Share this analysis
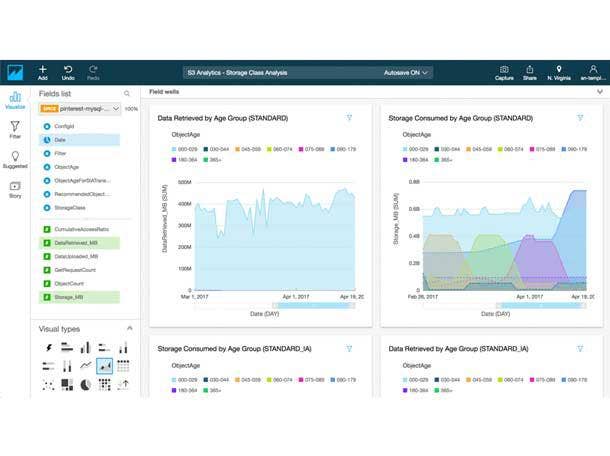 point(529,72)
